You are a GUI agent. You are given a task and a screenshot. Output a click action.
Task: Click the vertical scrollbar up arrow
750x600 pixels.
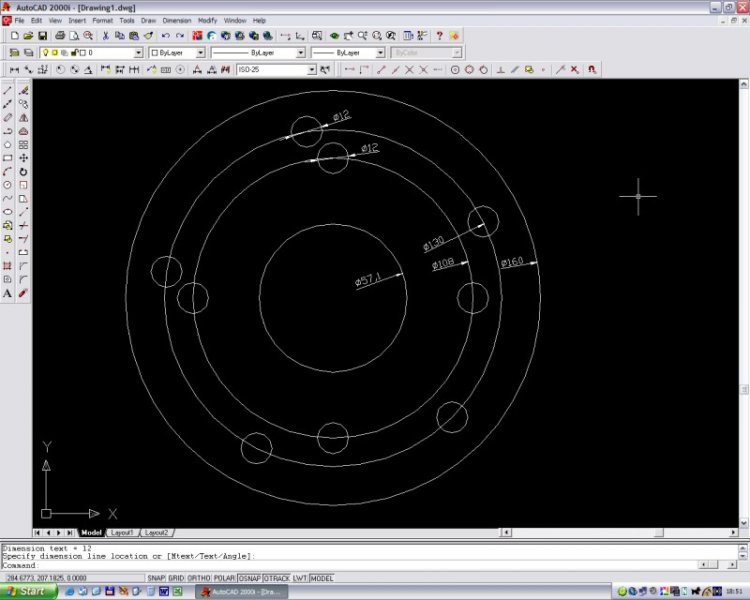744,84
